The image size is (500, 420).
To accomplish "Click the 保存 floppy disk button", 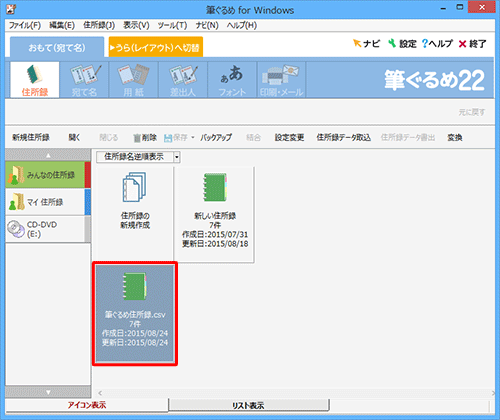I will (176, 137).
